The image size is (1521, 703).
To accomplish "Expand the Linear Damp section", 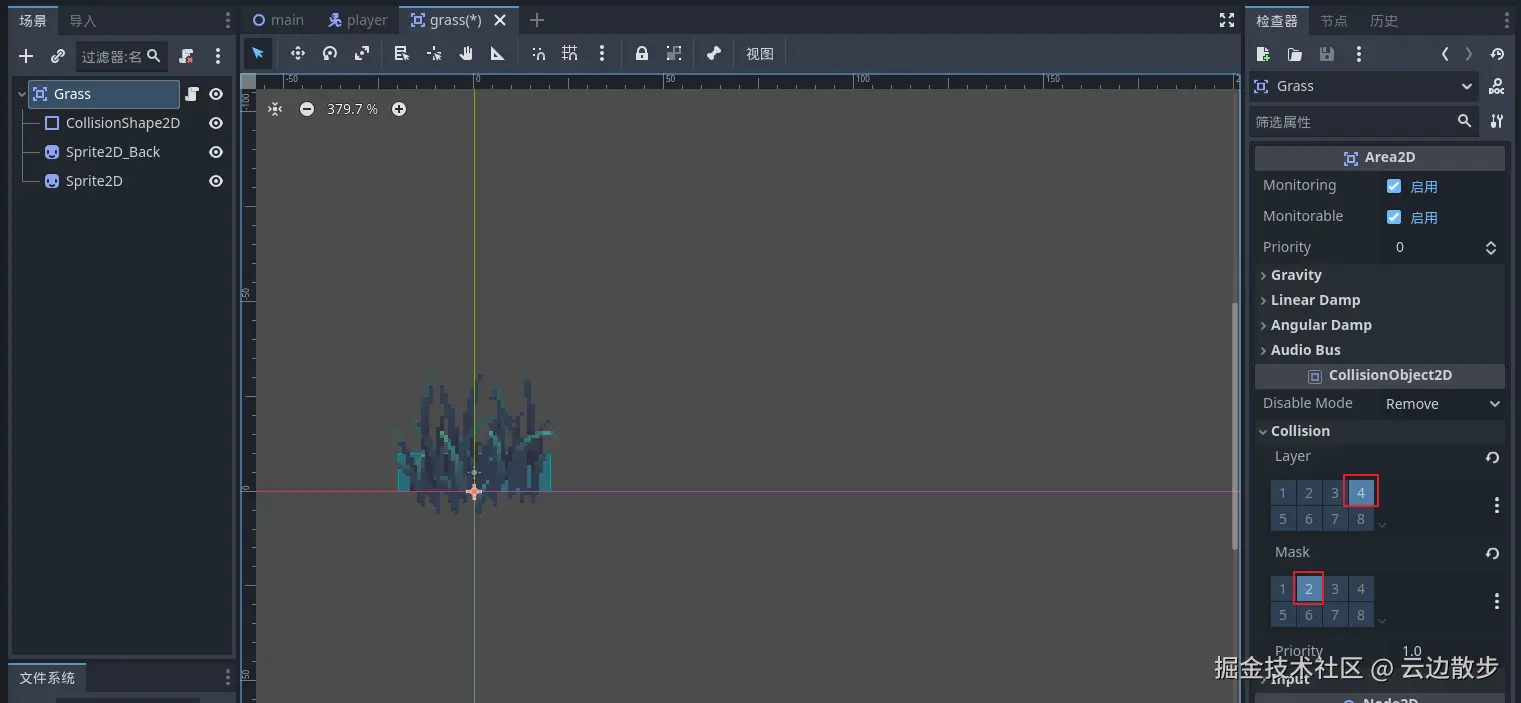I will click(x=1314, y=300).
